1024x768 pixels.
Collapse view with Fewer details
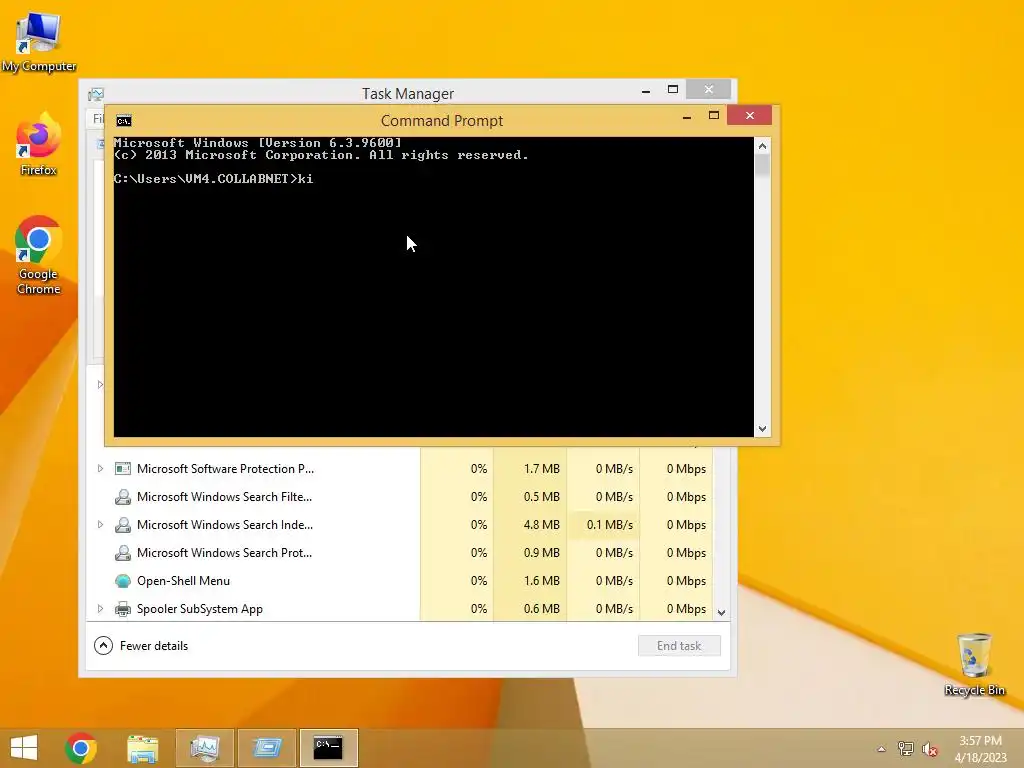point(141,646)
